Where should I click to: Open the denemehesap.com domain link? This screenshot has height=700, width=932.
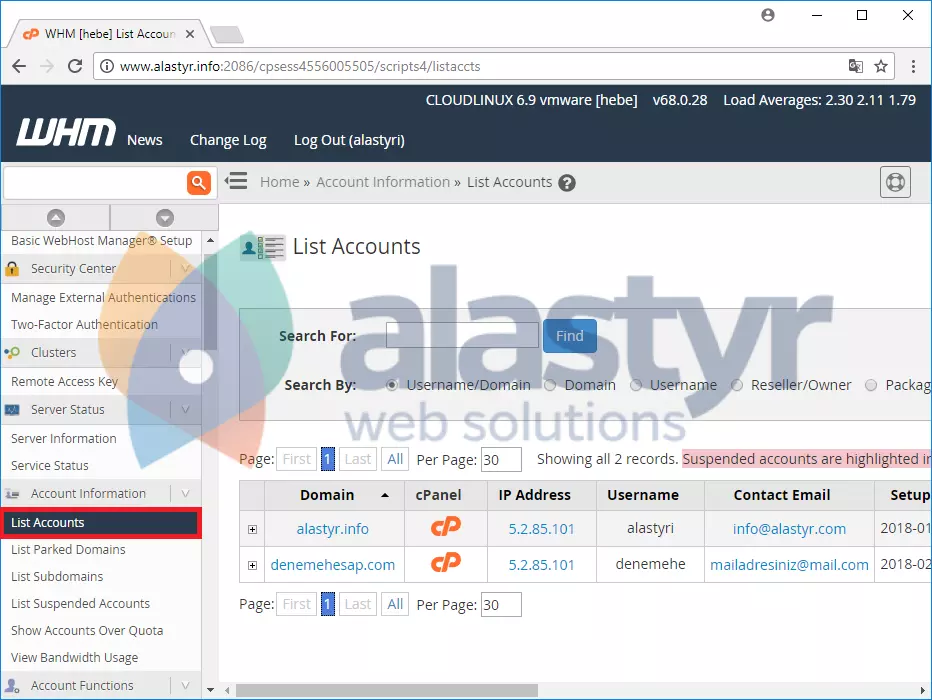(x=332, y=565)
